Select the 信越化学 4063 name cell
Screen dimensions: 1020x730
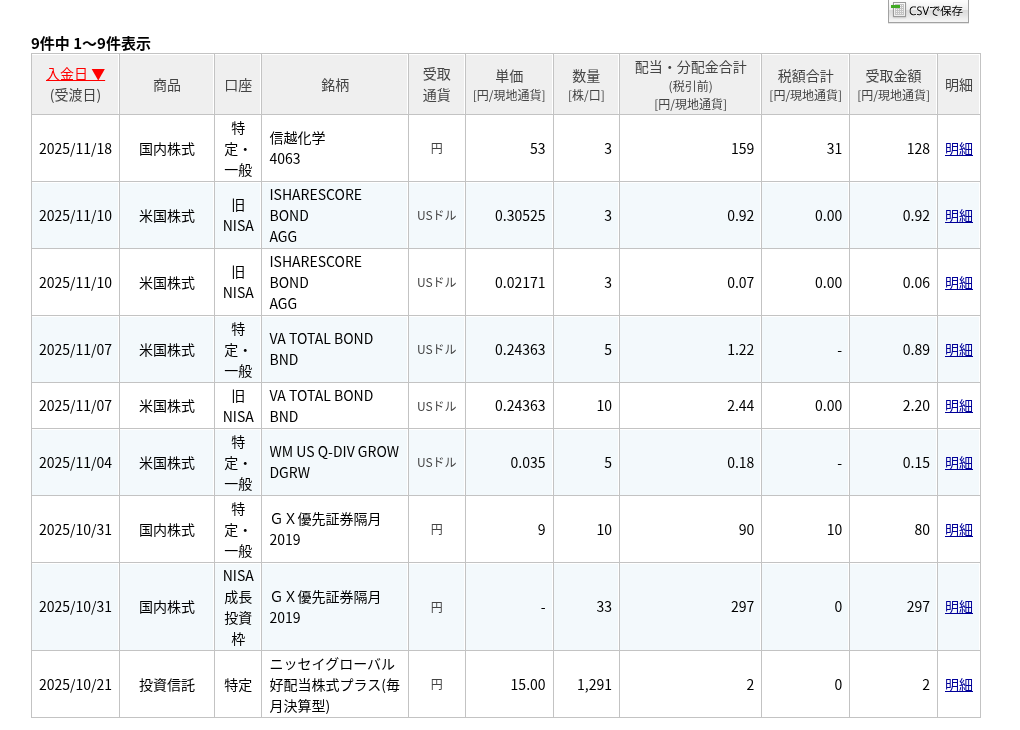click(297, 148)
